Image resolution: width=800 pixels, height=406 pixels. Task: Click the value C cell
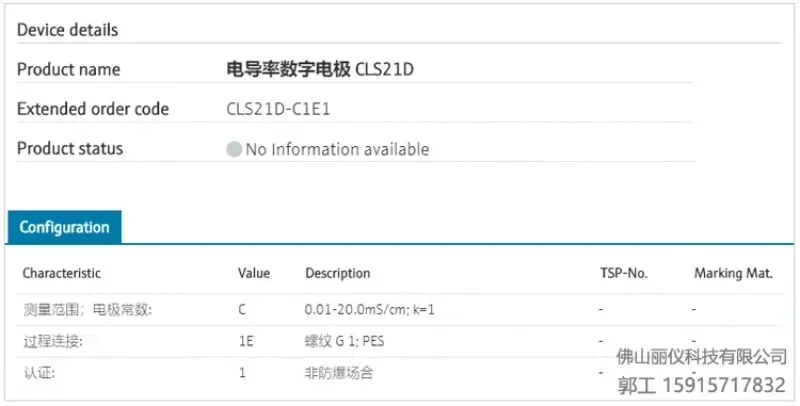point(242,310)
